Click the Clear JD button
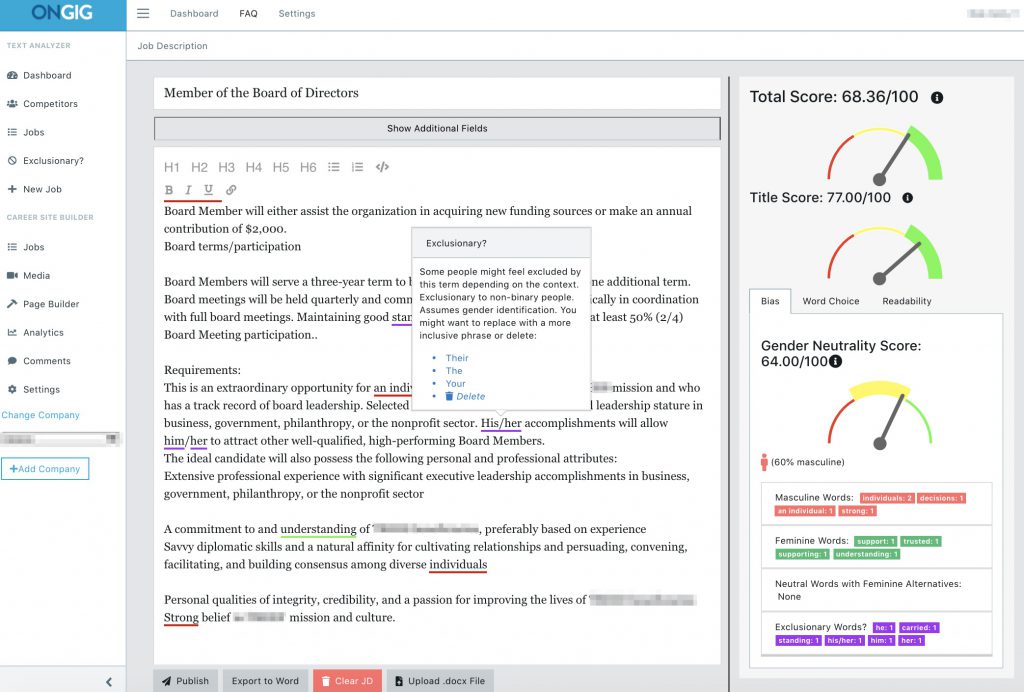The width and height of the screenshot is (1024, 692). pos(347,681)
